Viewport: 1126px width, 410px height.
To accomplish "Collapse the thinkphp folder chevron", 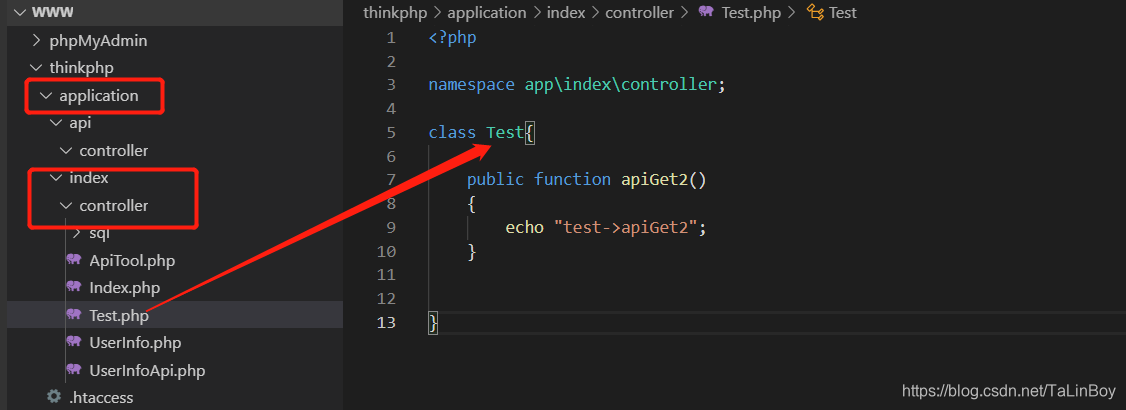I will (36, 68).
